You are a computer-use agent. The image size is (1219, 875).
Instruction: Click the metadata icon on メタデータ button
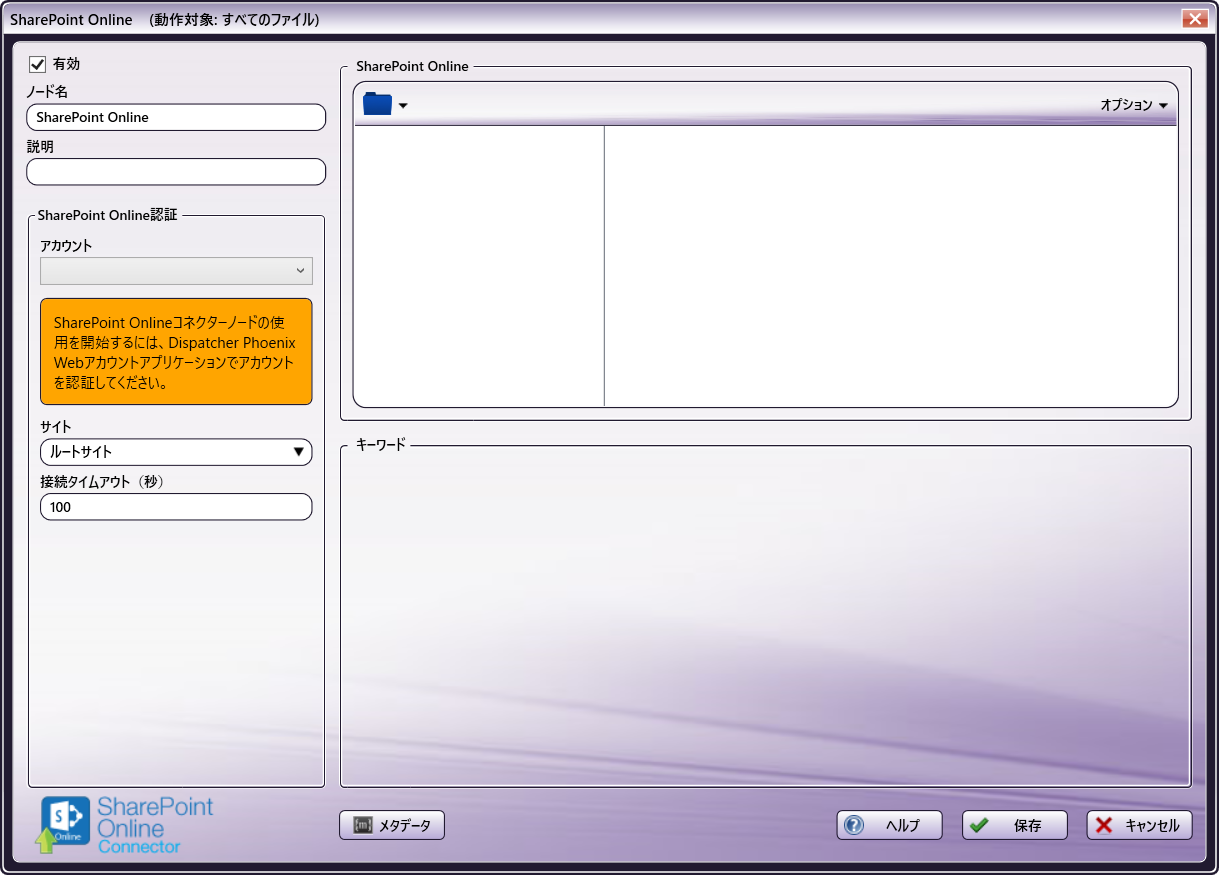pos(363,825)
